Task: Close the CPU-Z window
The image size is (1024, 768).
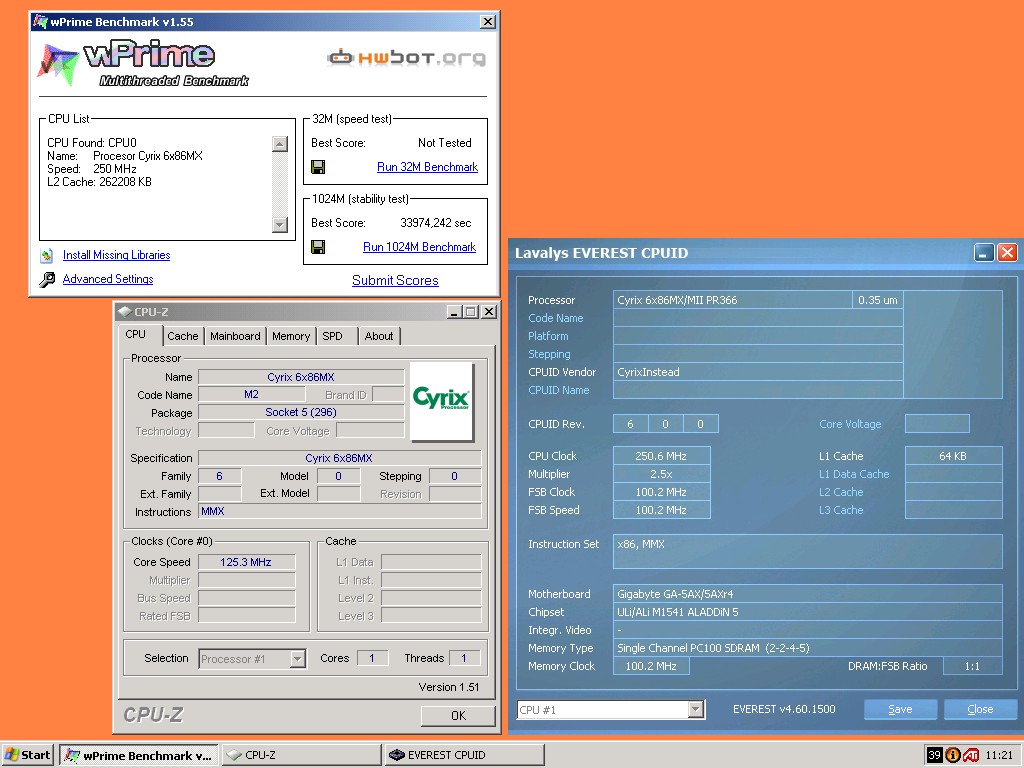Action: click(488, 312)
